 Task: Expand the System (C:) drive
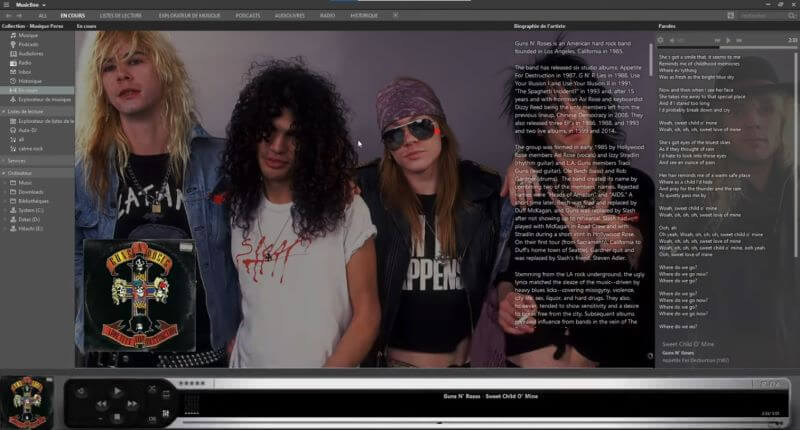(x=6, y=211)
